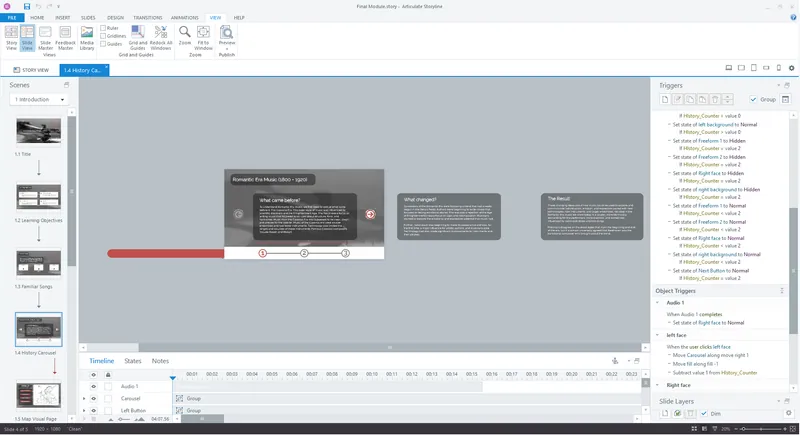Open player properties gear icon

(791, 68)
